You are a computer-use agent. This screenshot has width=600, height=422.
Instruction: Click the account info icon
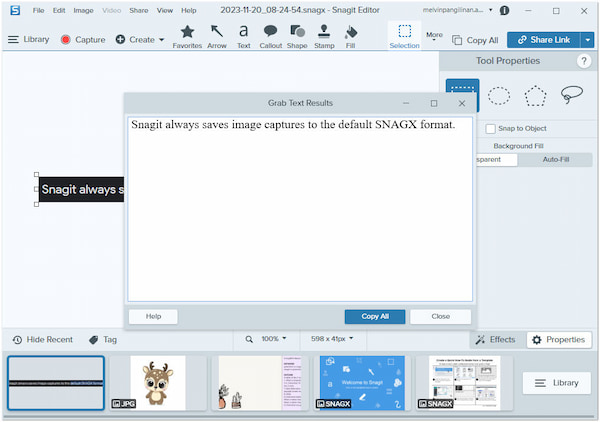tap(505, 10)
